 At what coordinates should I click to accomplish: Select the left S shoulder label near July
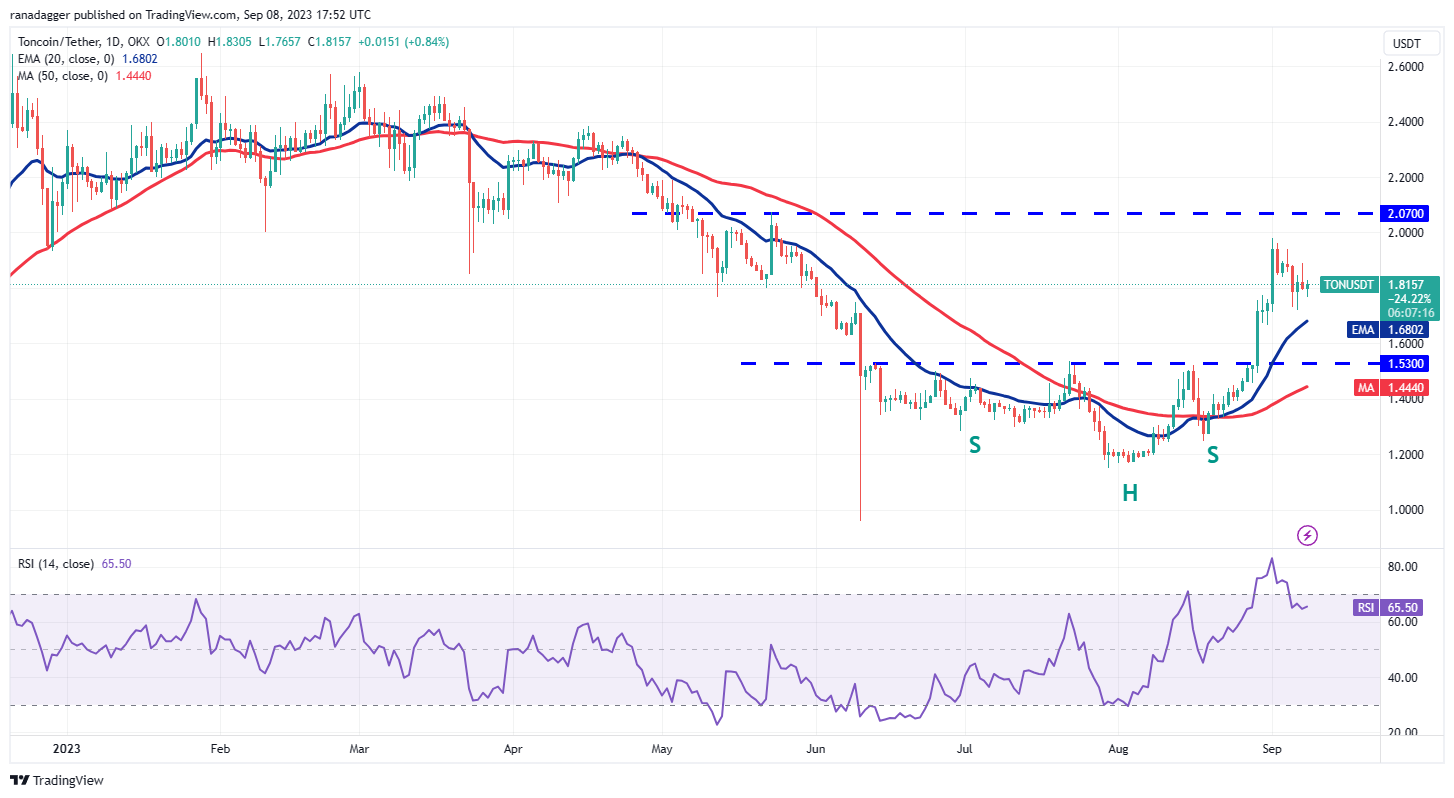(973, 445)
